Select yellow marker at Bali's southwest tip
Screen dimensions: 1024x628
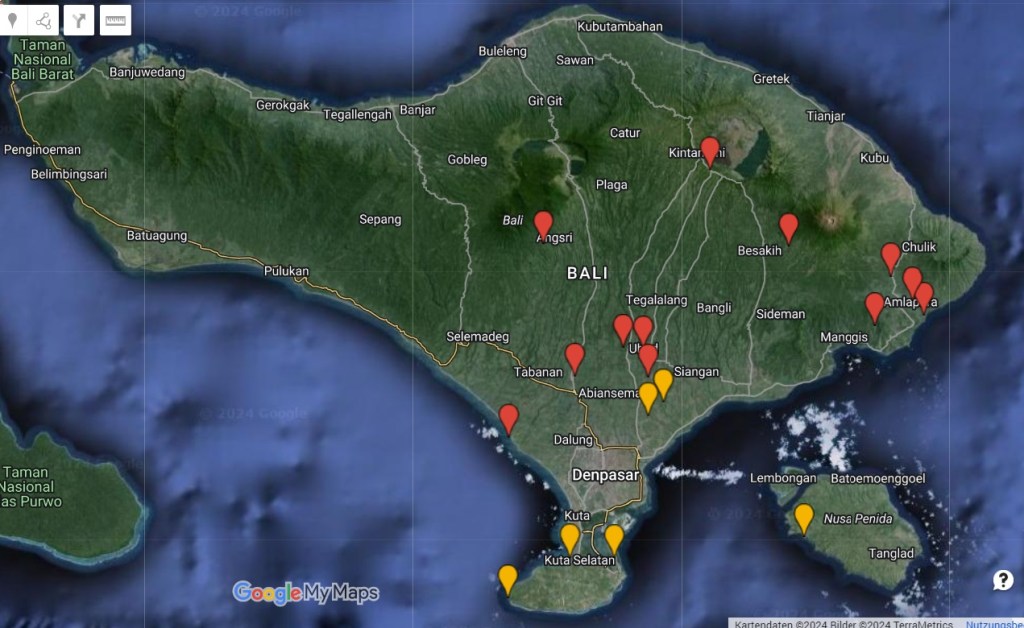(508, 578)
